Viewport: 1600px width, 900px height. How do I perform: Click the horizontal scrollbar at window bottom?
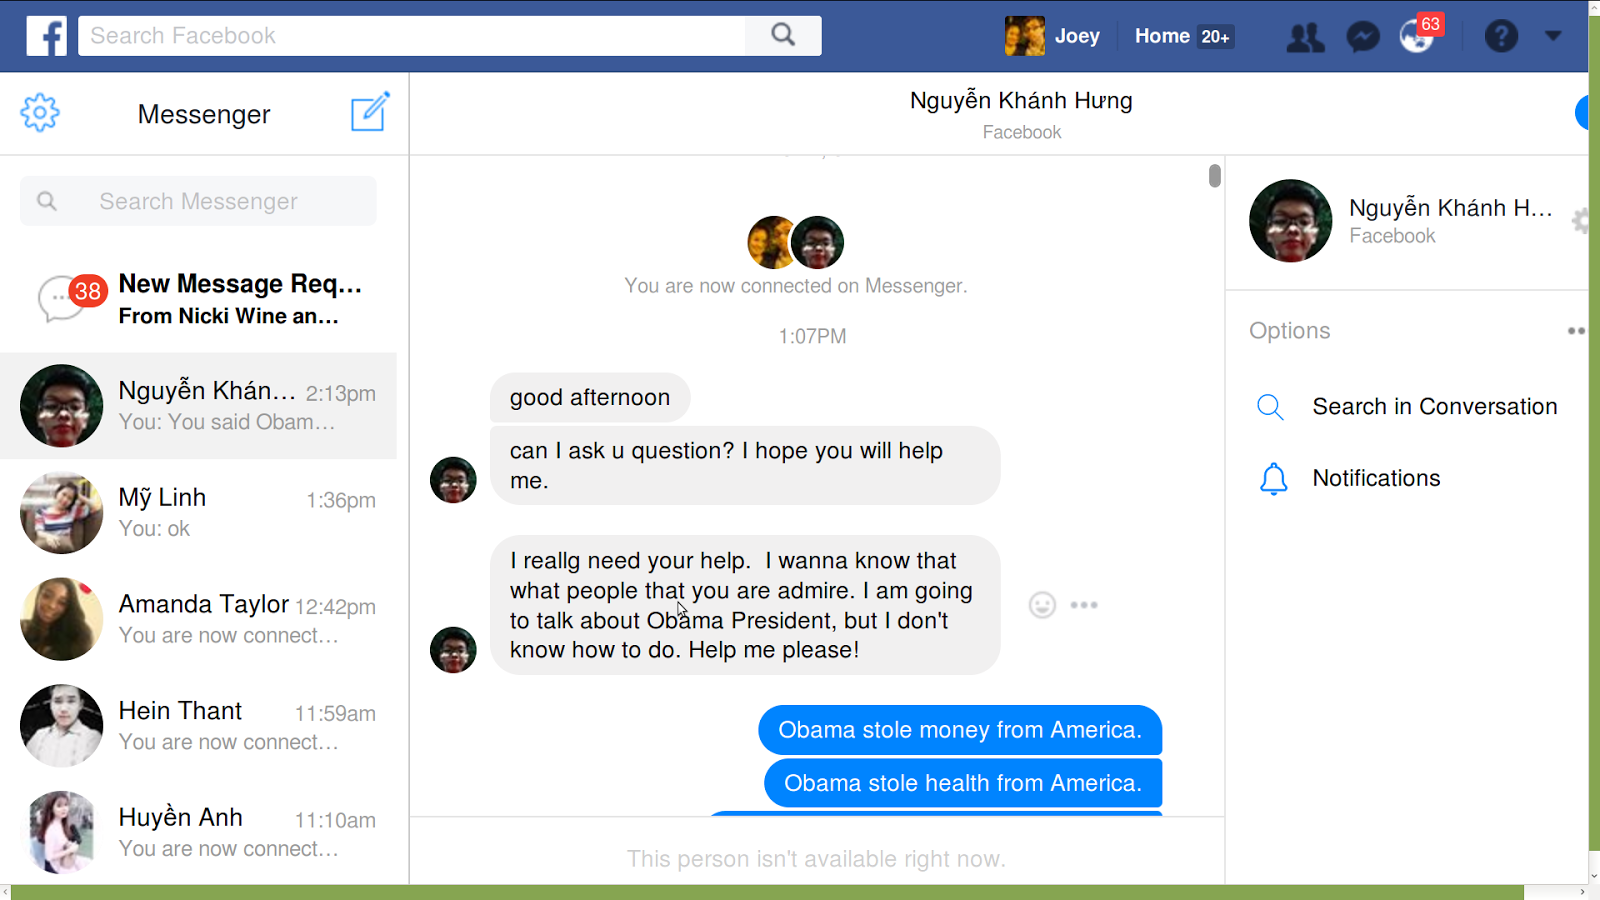coord(767,892)
